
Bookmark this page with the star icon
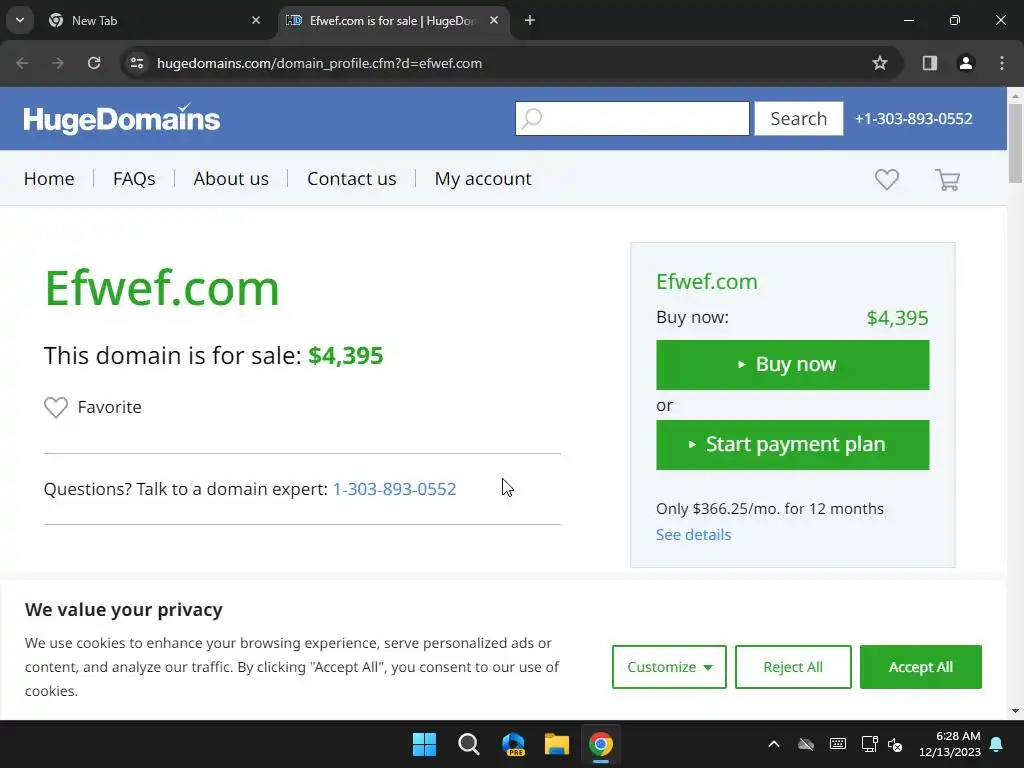[880, 63]
